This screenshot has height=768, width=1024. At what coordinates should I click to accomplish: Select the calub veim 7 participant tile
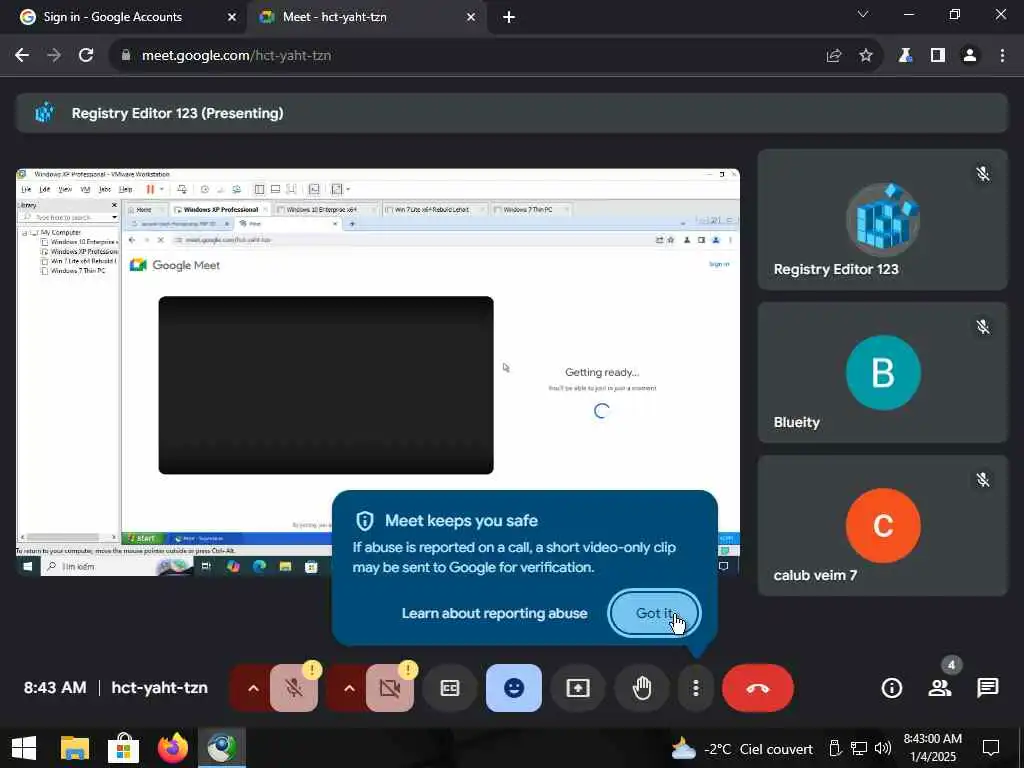882,526
